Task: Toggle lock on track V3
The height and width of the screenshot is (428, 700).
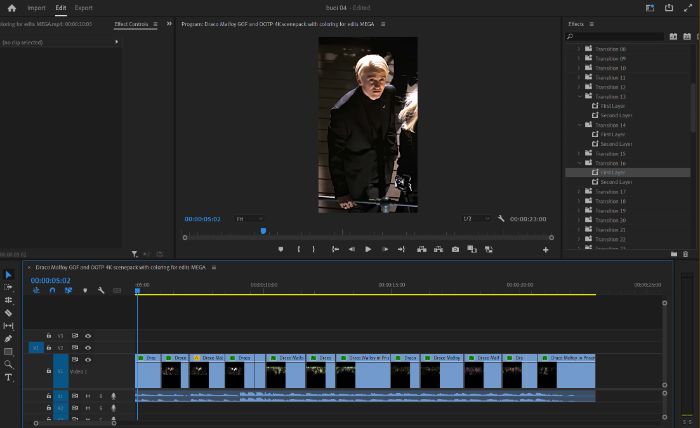Action: (49, 336)
